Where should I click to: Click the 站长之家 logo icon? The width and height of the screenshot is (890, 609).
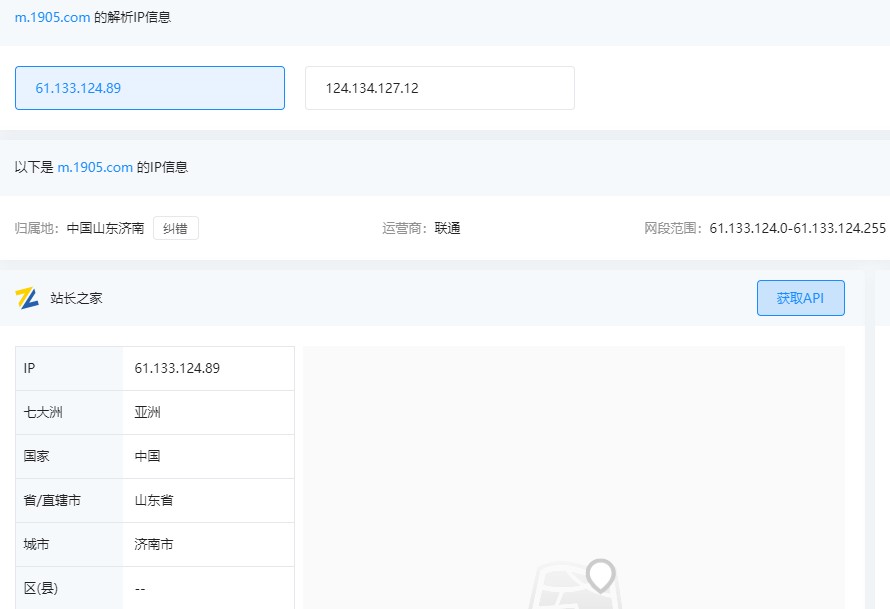click(x=27, y=298)
